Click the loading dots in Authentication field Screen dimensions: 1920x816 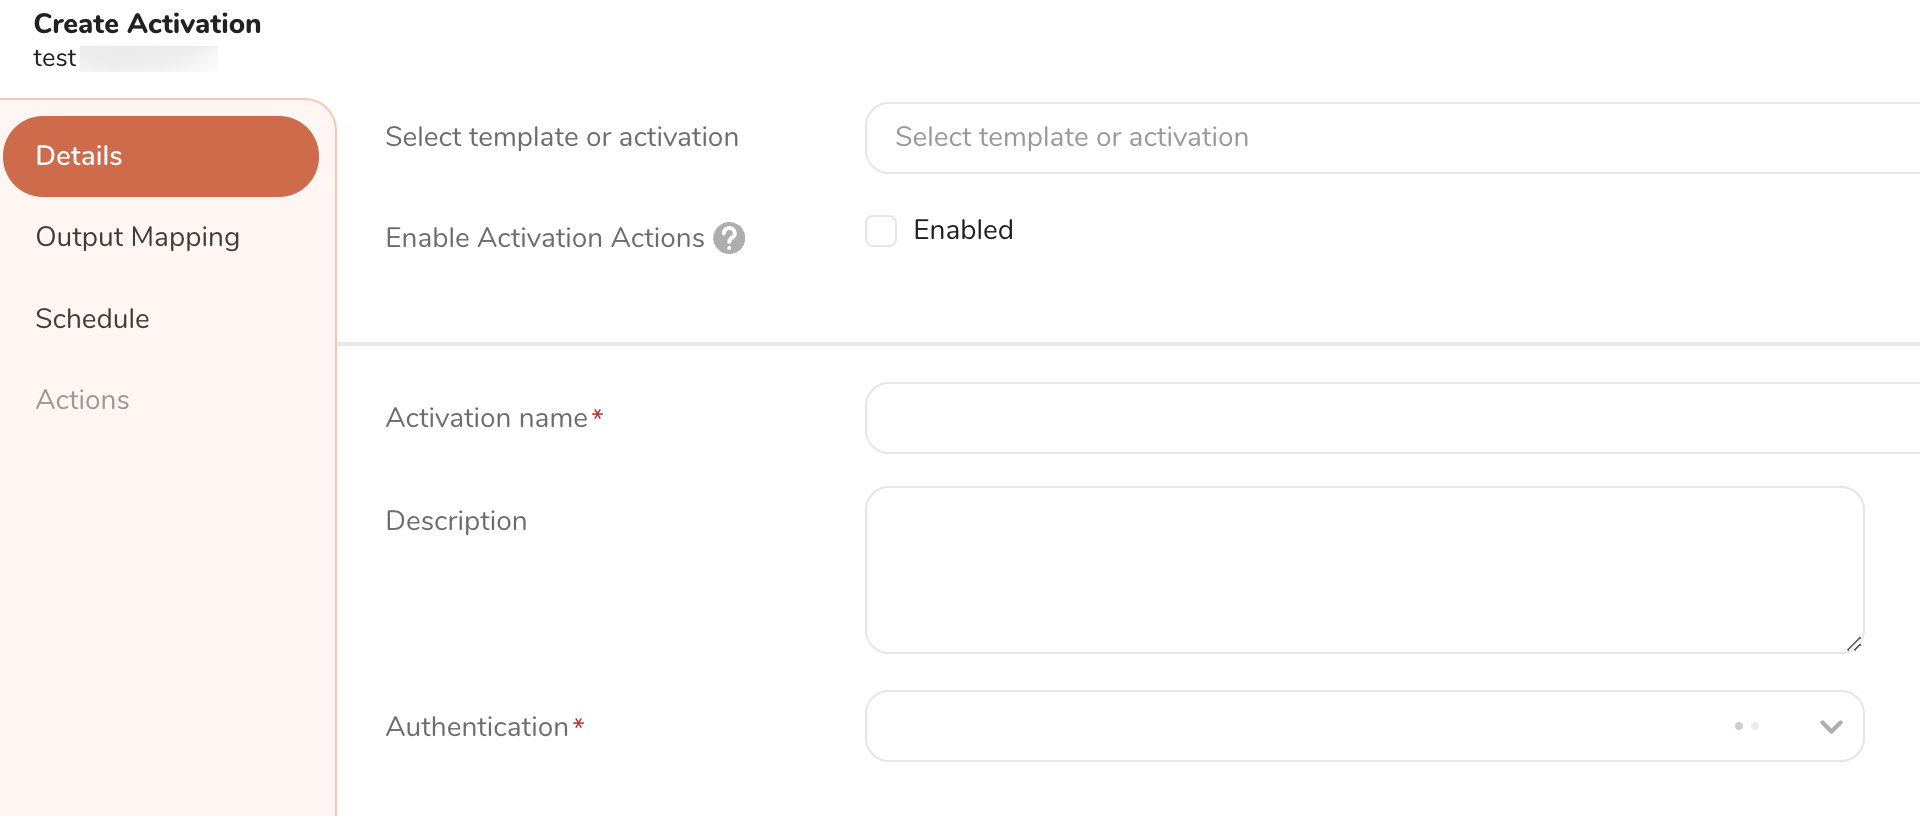tap(1747, 726)
